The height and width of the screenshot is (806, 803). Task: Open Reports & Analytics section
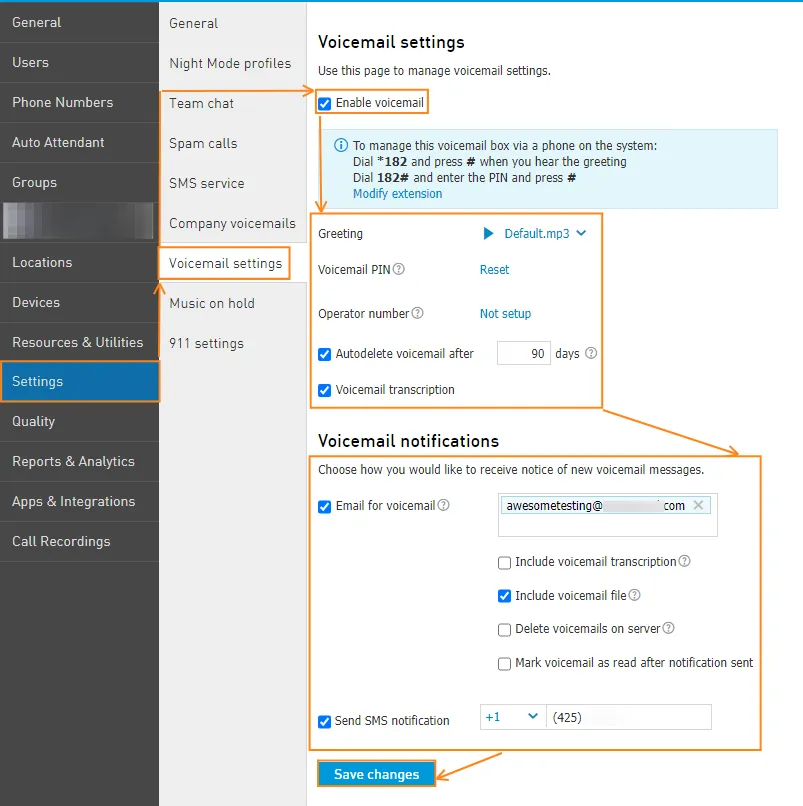79,462
